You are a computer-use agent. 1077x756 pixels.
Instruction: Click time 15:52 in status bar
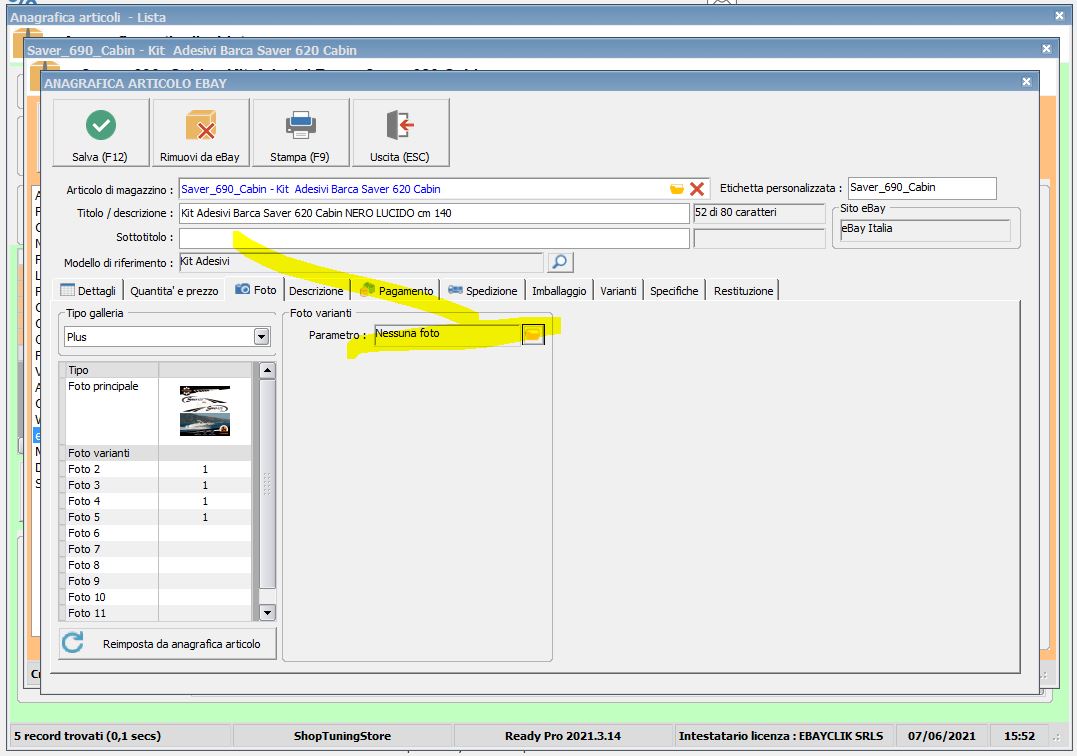[x=1019, y=735]
